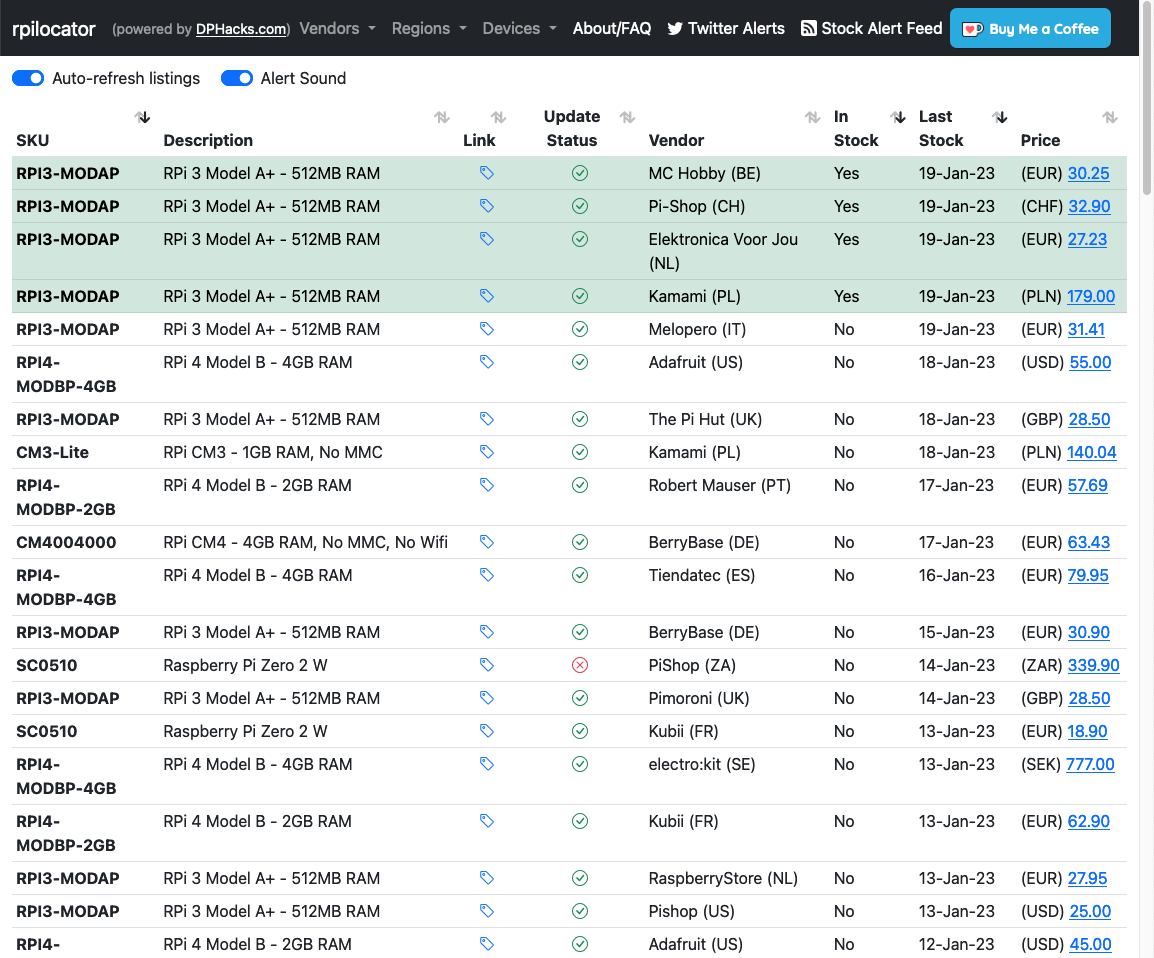Screen dimensions: 1154x958
Task: Open the Twitter Alerts nav item
Action: tap(726, 28)
